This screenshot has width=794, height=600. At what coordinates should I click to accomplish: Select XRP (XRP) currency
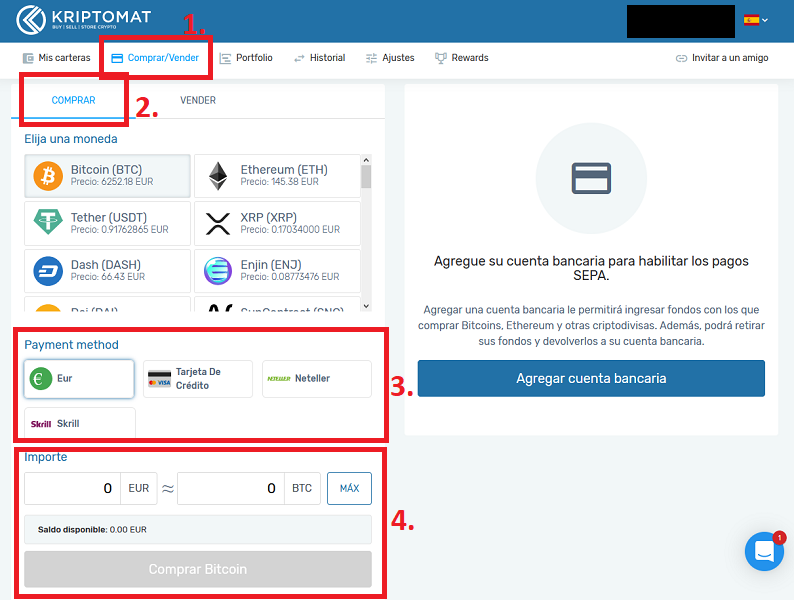277,223
